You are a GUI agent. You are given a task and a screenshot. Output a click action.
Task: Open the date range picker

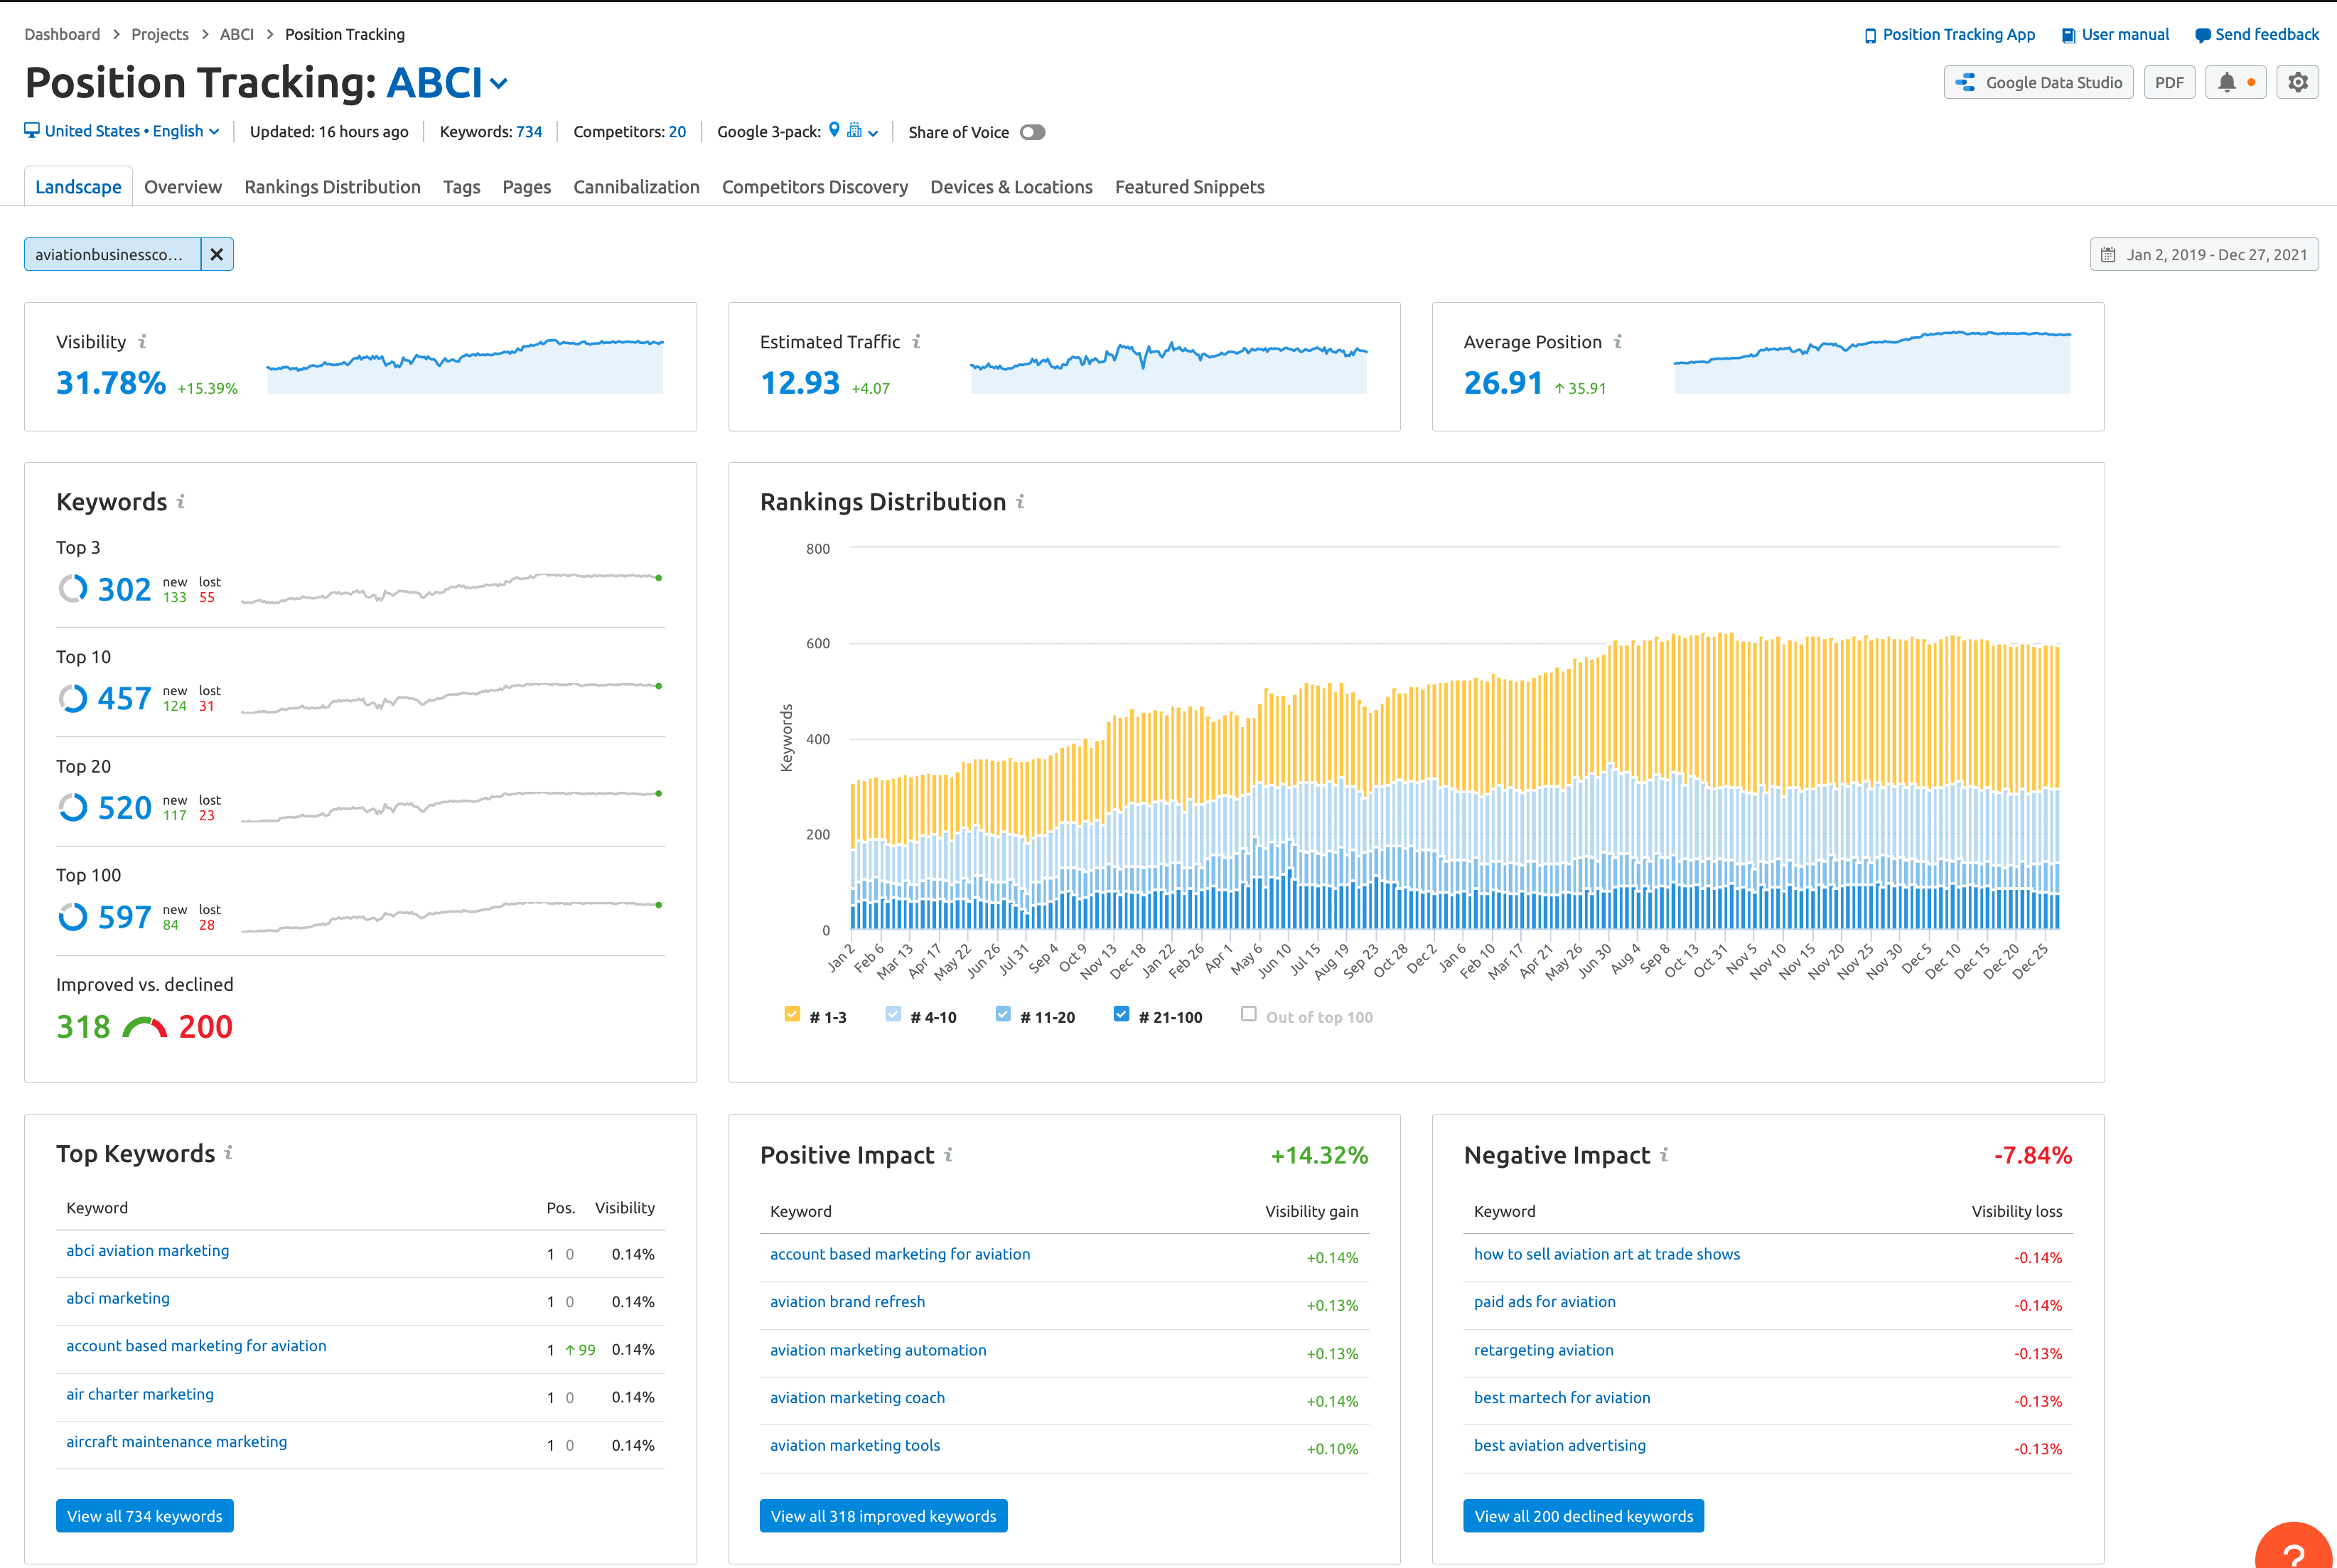coord(2203,255)
